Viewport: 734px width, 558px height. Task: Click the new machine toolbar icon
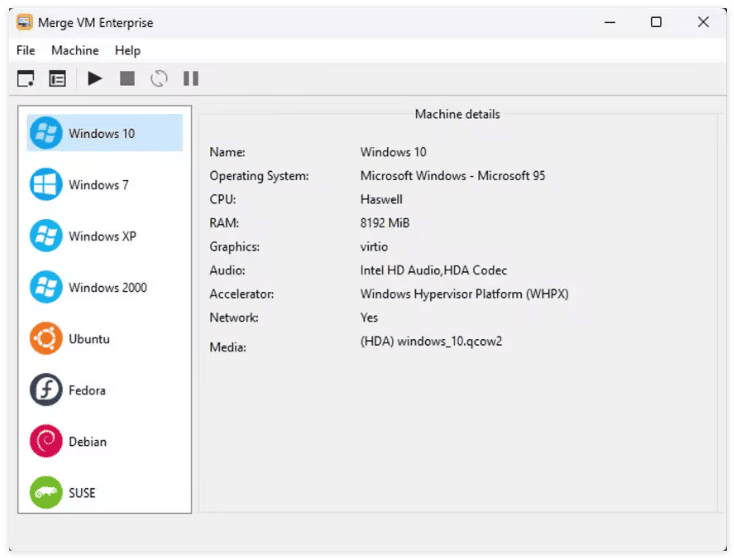(26, 79)
